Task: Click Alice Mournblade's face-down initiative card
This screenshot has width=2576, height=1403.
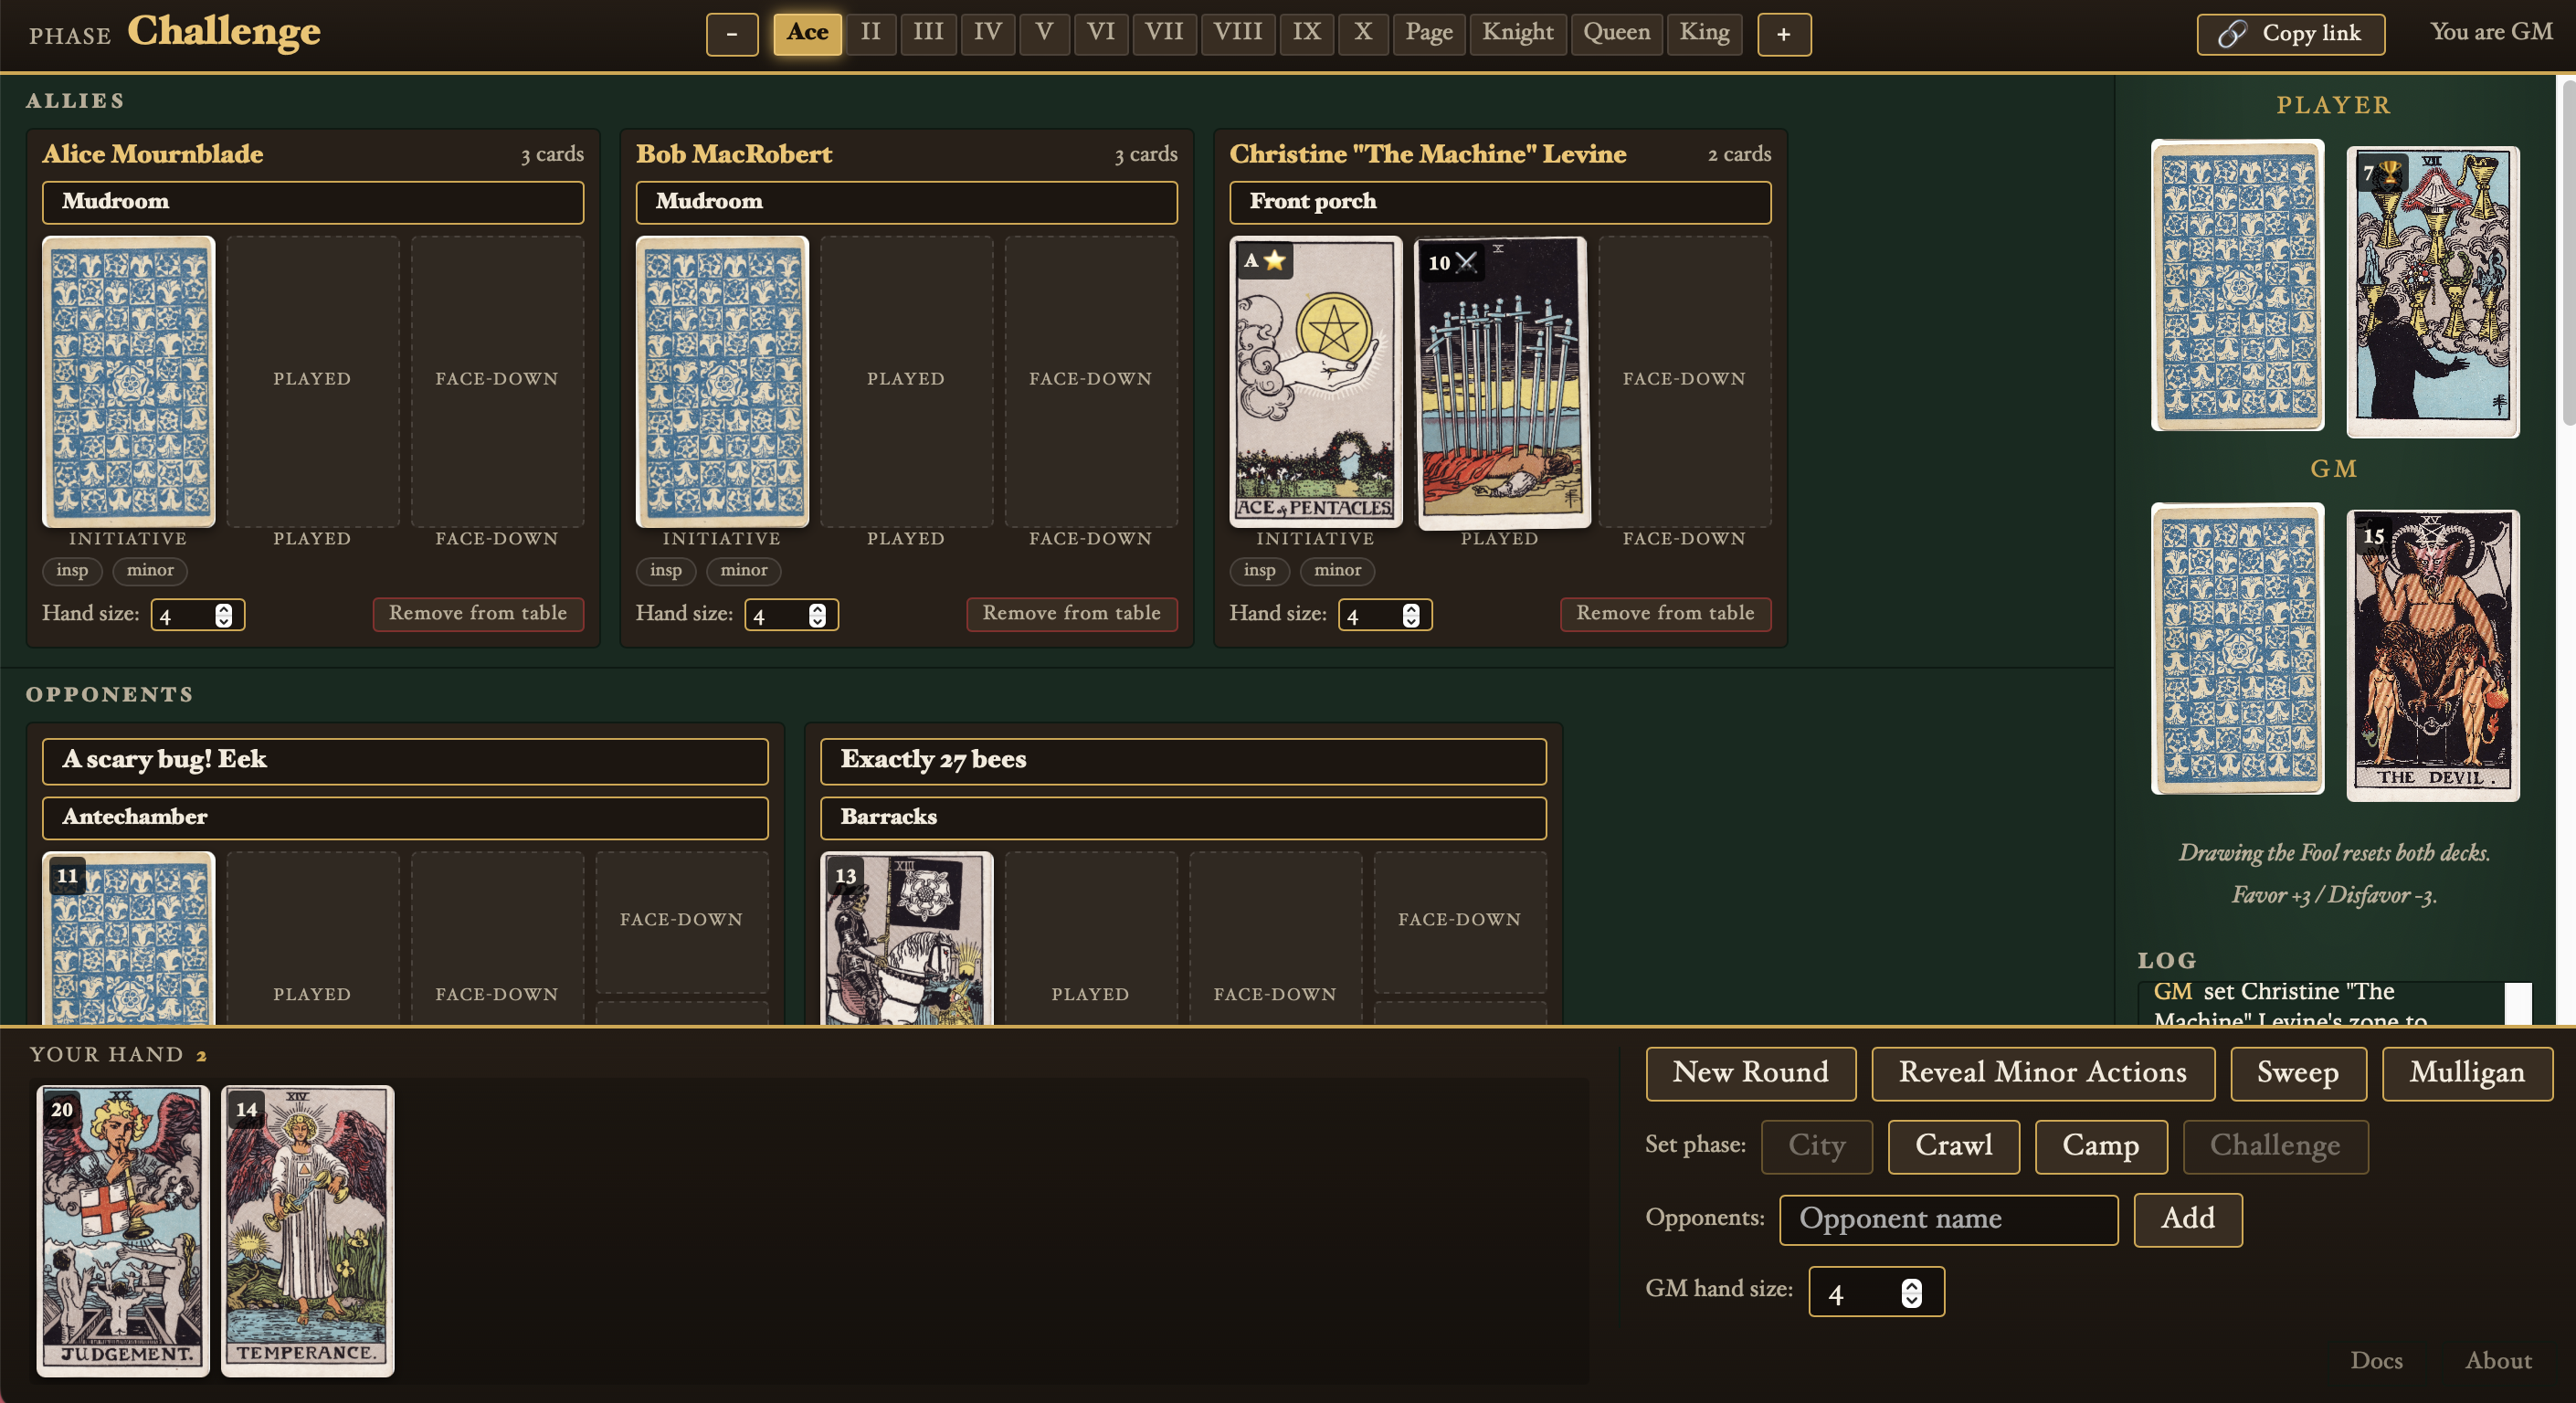Action: click(128, 381)
